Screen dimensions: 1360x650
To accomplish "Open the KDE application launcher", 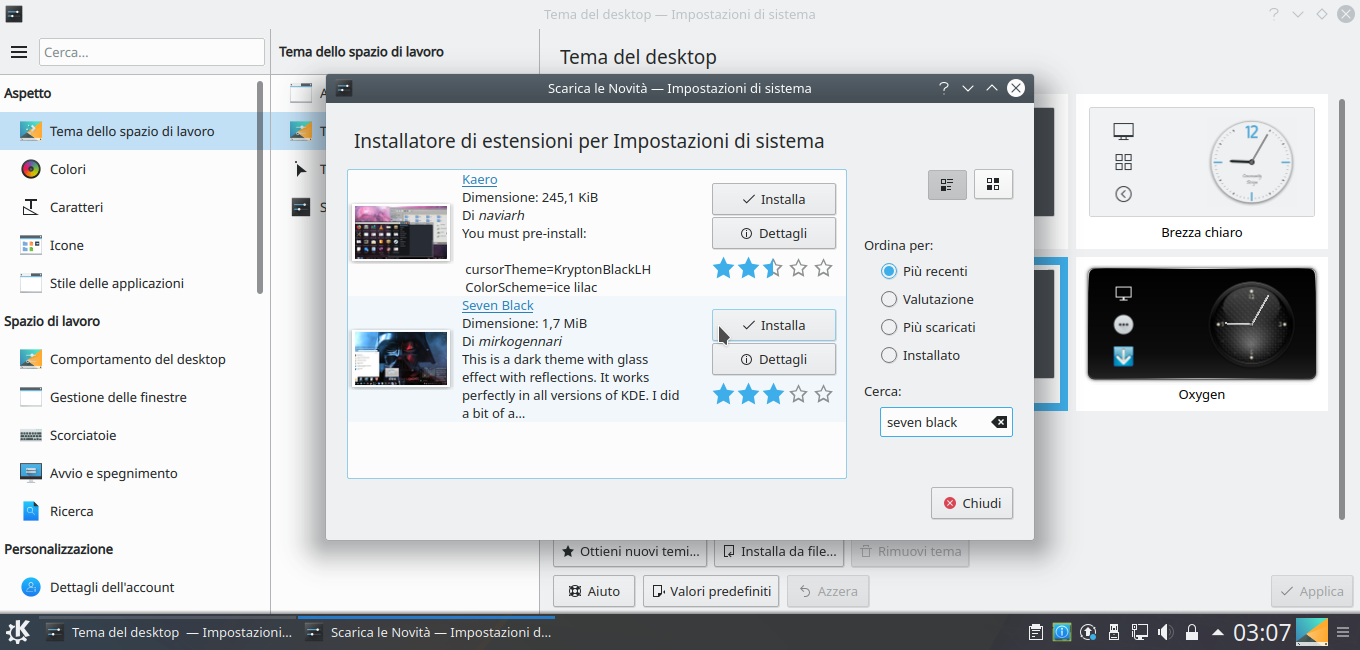I will coord(18,632).
